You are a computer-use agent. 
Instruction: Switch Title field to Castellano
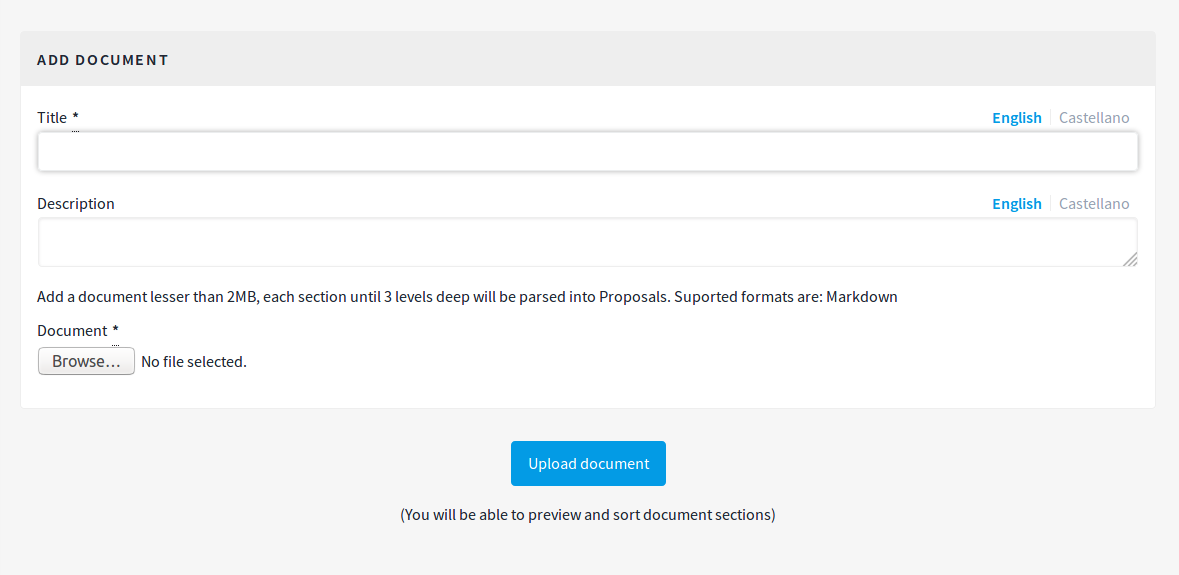point(1094,118)
